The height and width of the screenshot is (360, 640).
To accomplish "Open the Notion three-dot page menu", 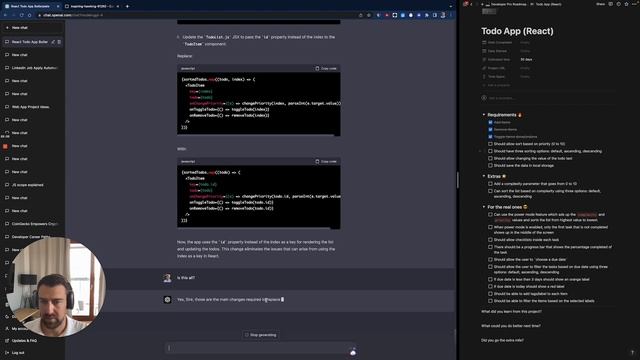I will coord(634,4).
